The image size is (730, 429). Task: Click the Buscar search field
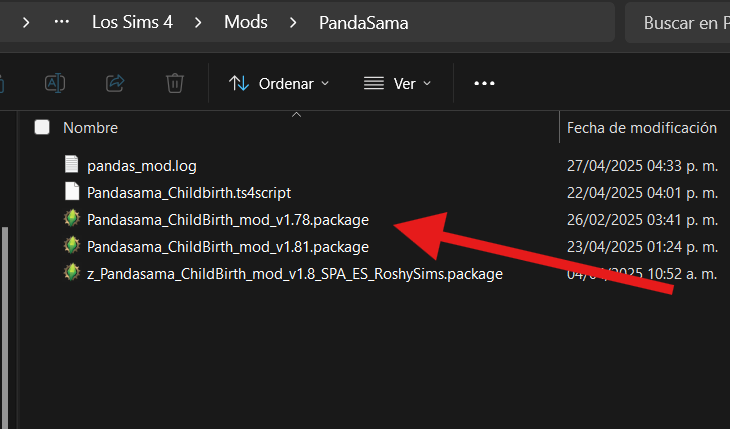point(682,22)
